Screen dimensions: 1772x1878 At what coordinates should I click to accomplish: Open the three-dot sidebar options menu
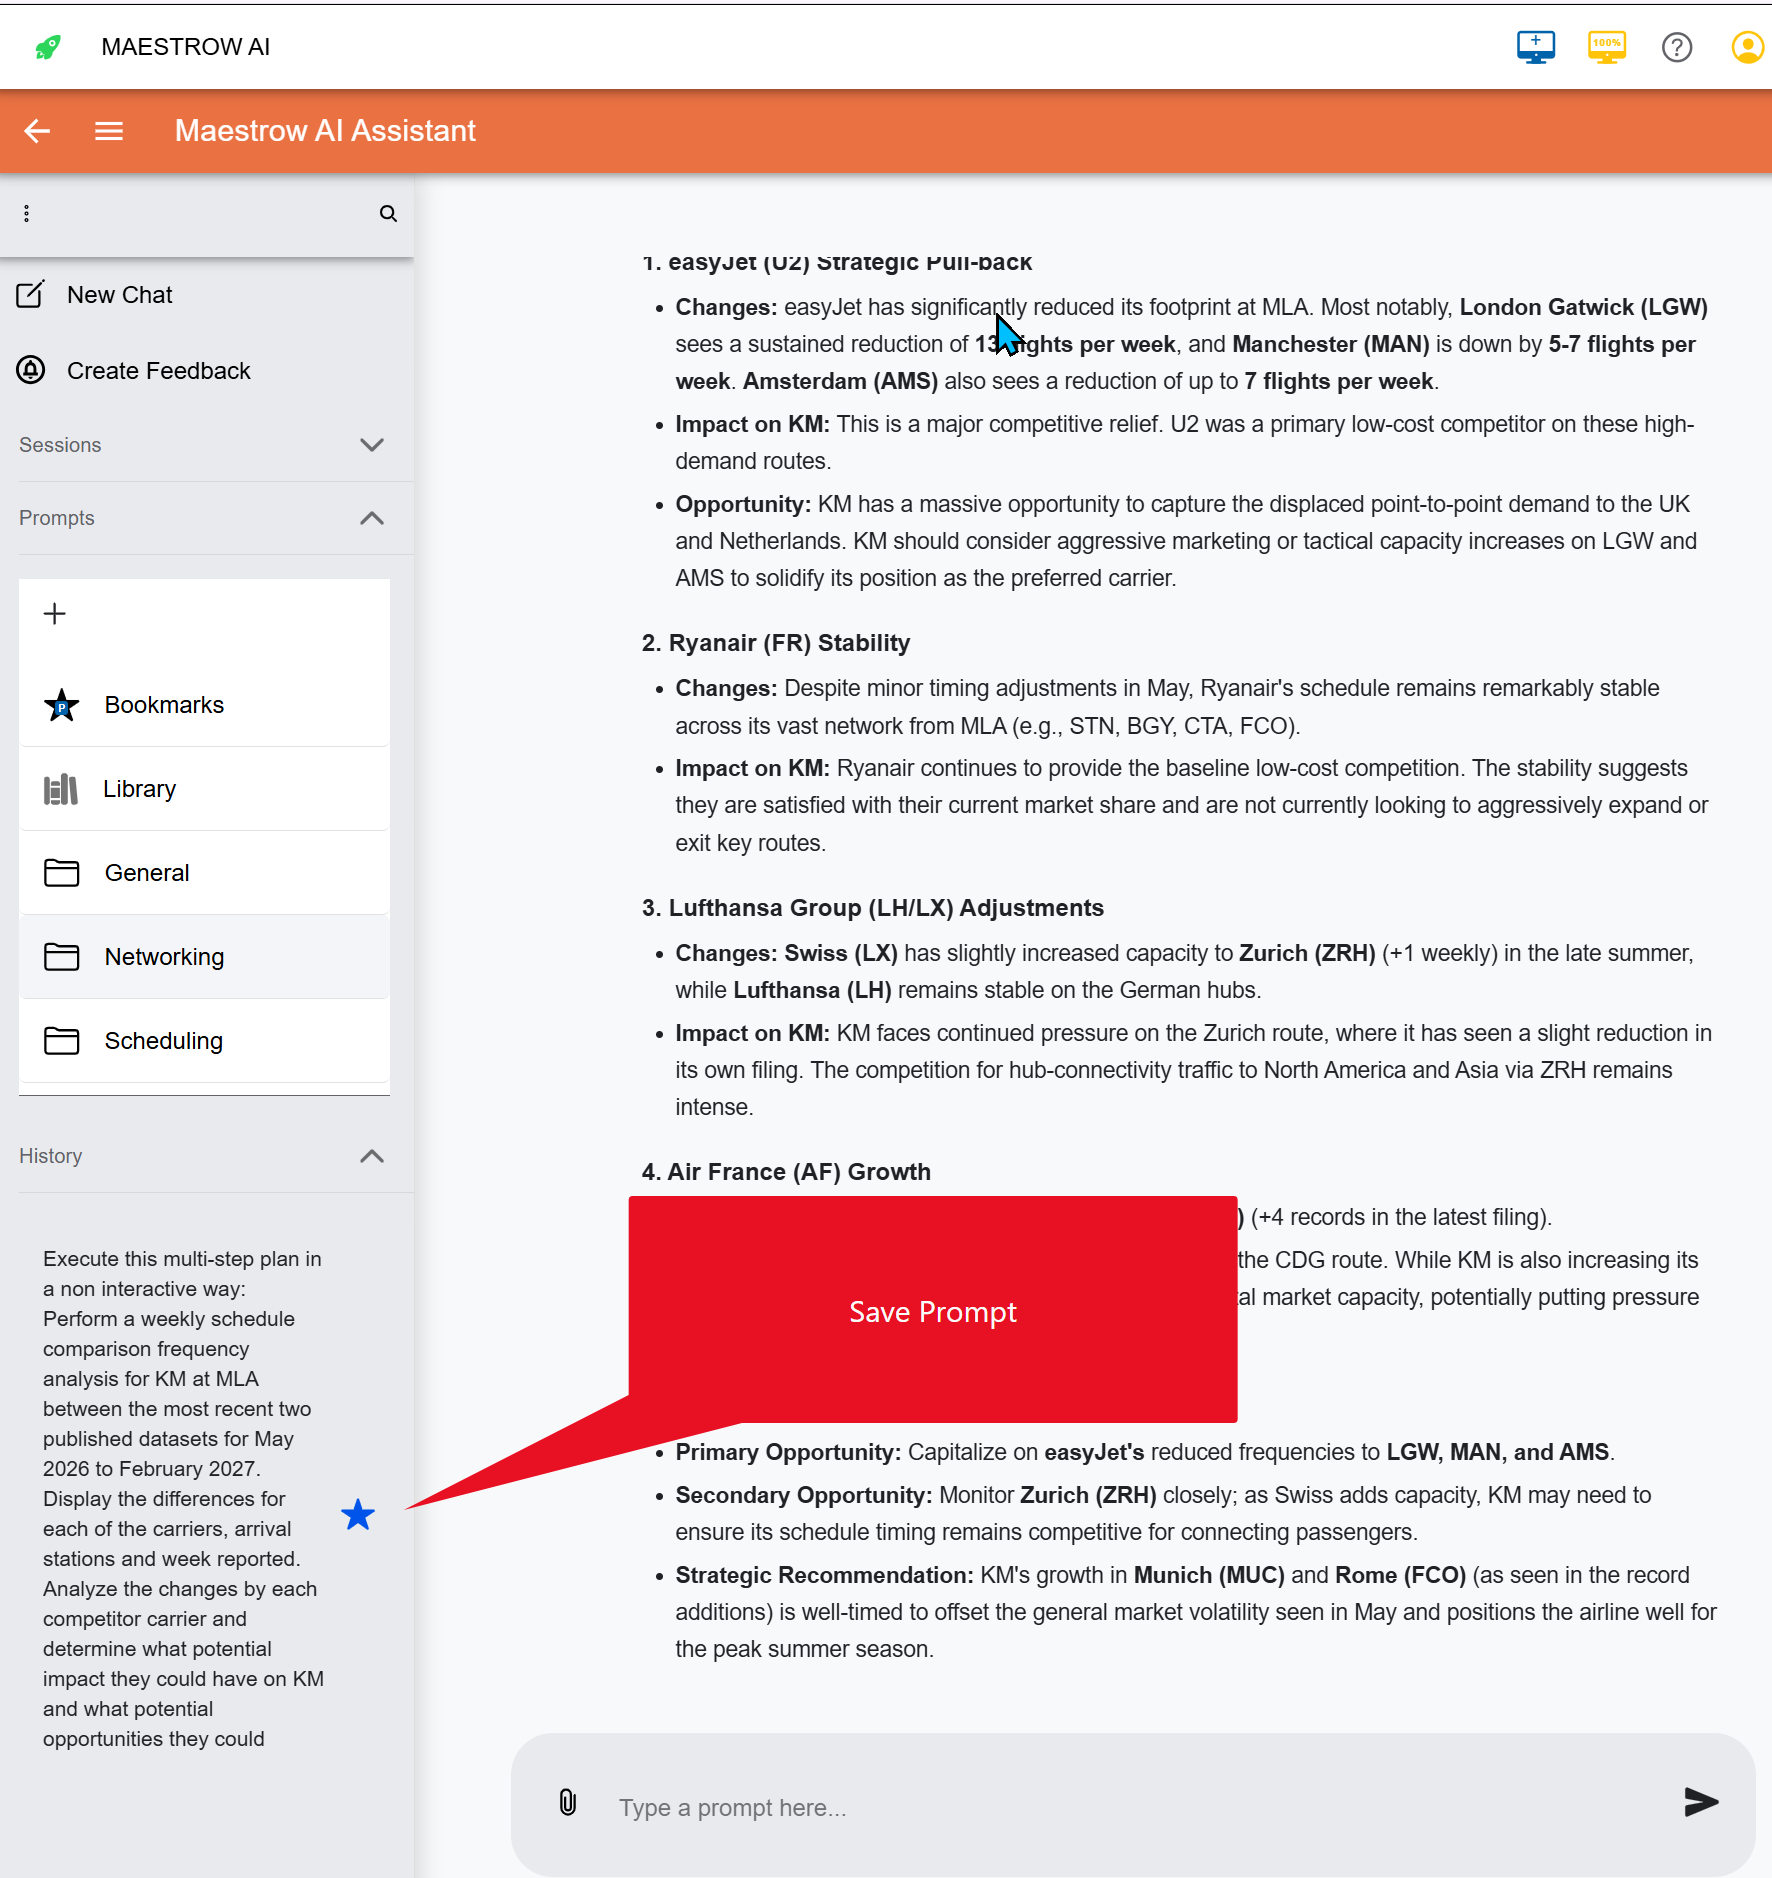27,214
